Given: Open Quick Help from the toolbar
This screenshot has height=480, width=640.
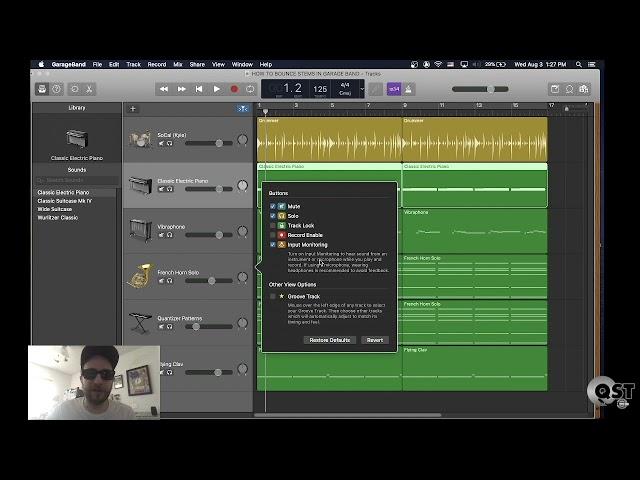Looking at the screenshot, I should (56, 89).
